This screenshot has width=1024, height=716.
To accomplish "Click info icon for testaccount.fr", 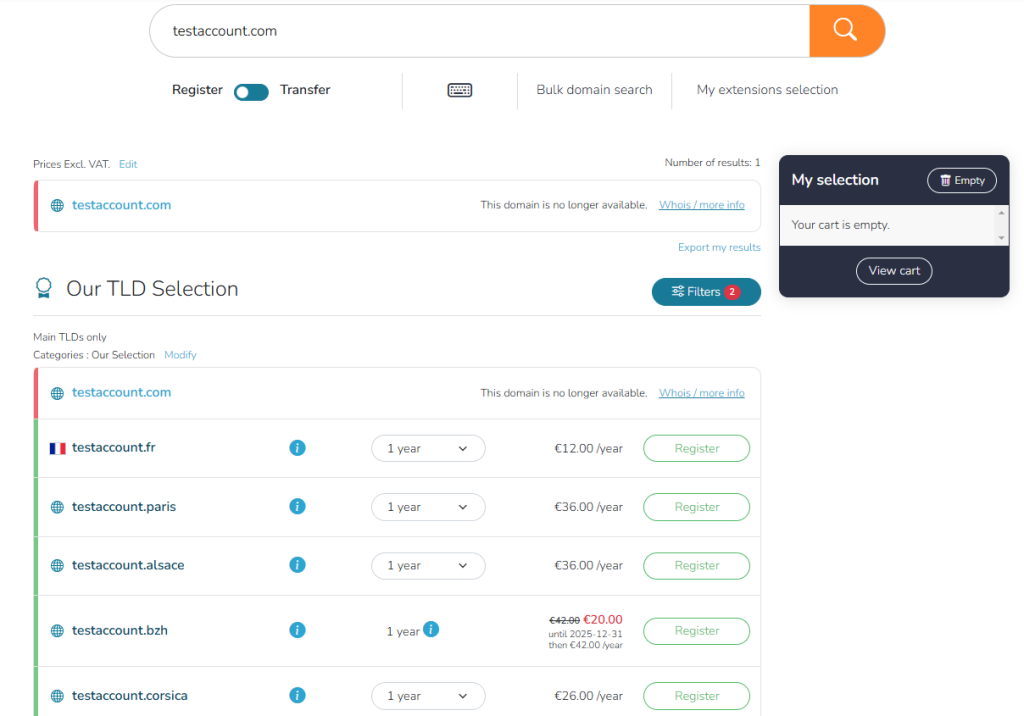I will [297, 448].
